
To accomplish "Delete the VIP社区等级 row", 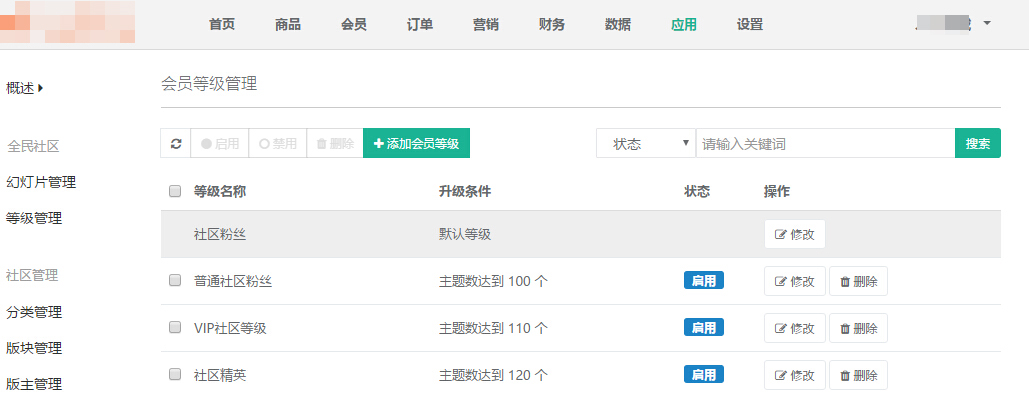I will [x=858, y=329].
